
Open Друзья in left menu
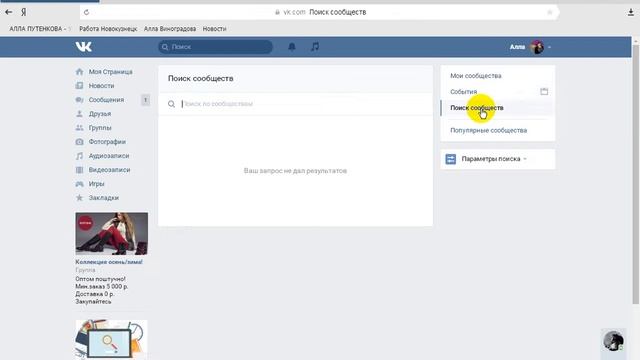[100, 114]
